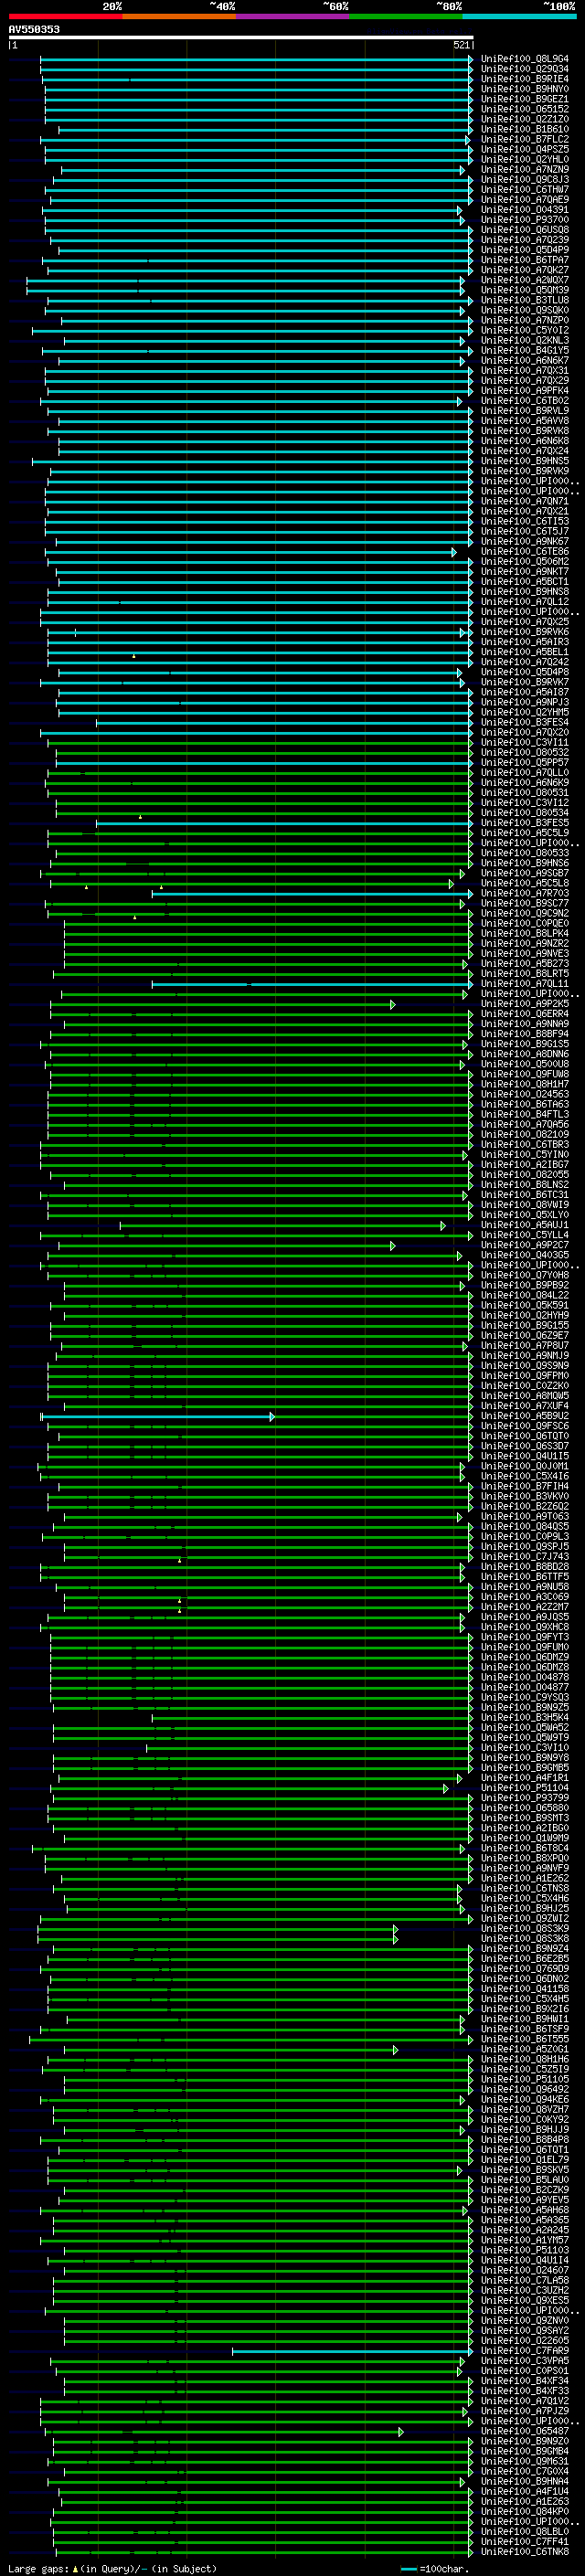Select the UniRef100_O65152 entry
This screenshot has width=585, height=2576.
coord(525,109)
